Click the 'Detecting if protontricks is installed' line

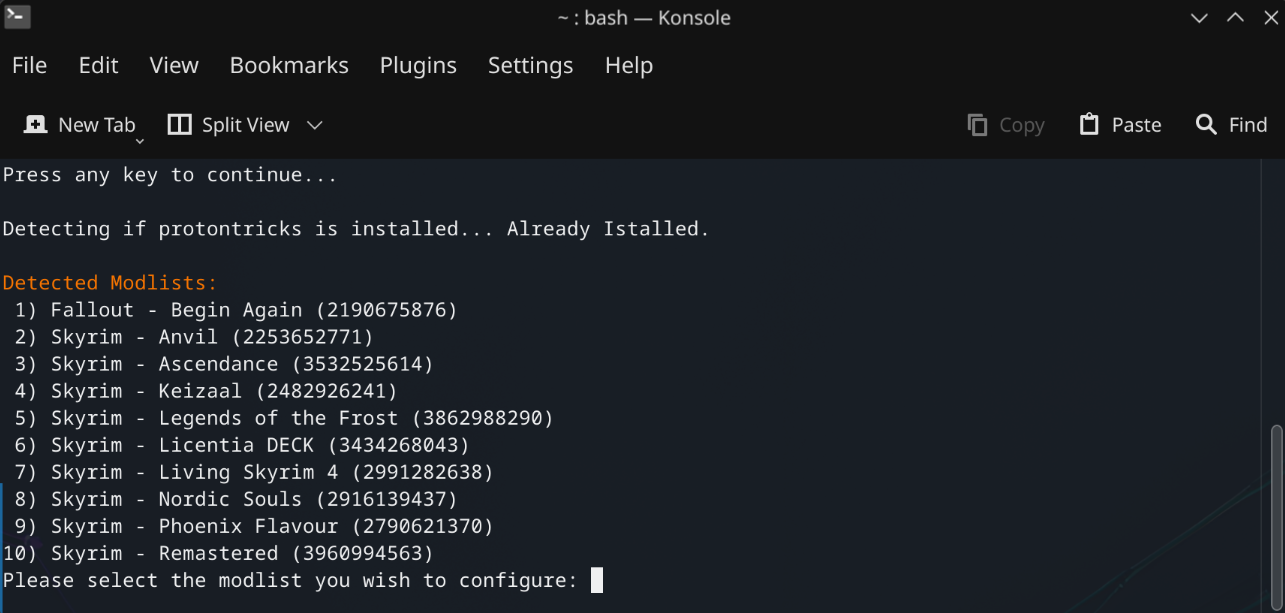(356, 229)
